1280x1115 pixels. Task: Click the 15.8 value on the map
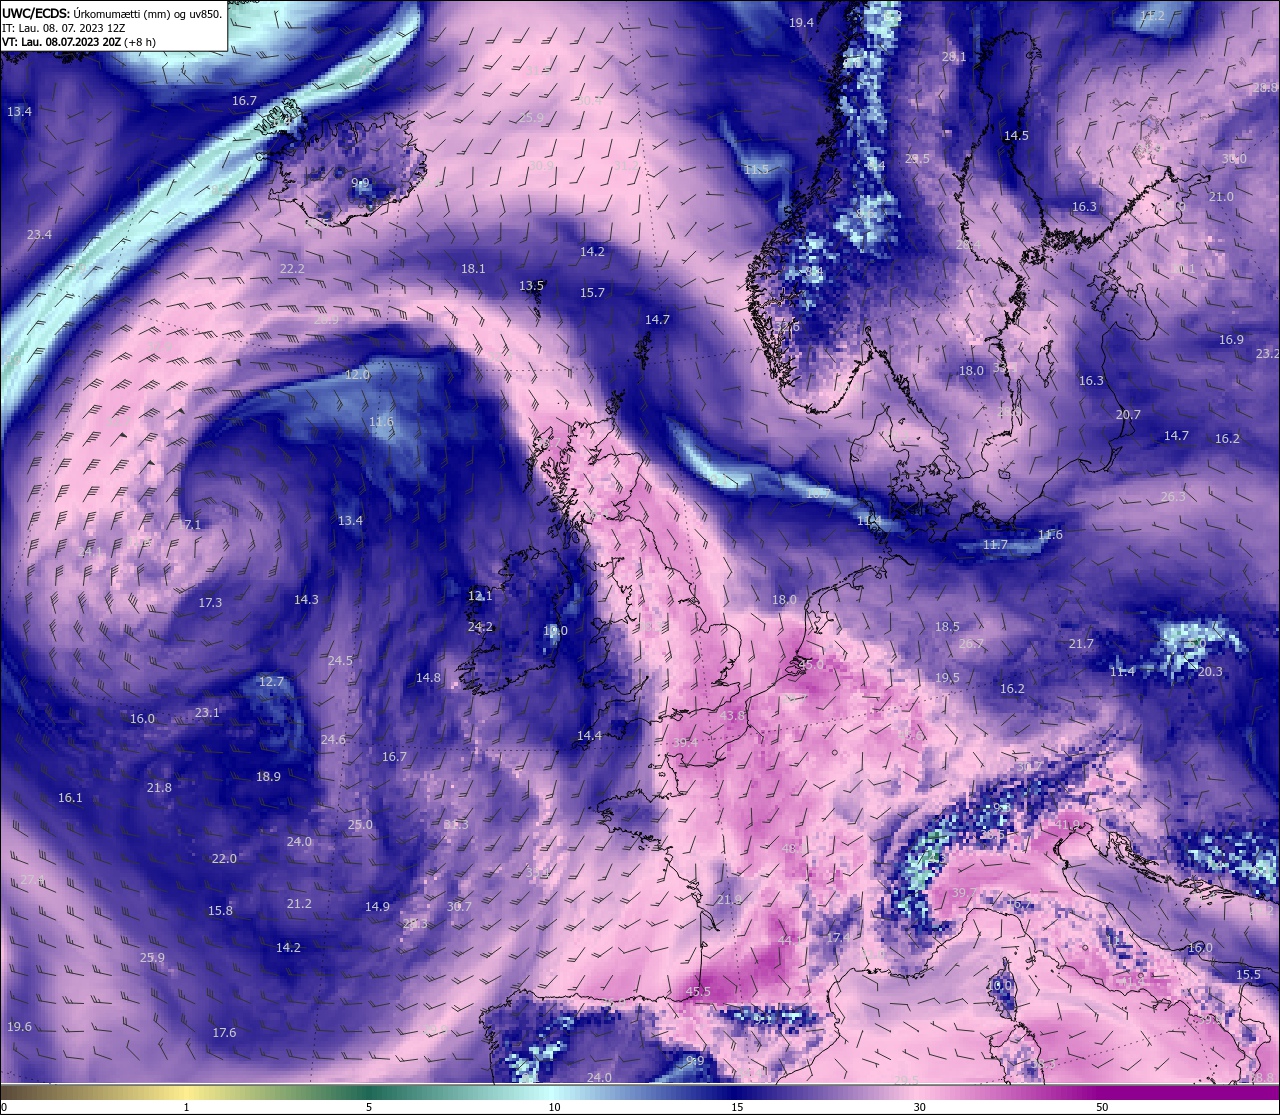point(220,910)
